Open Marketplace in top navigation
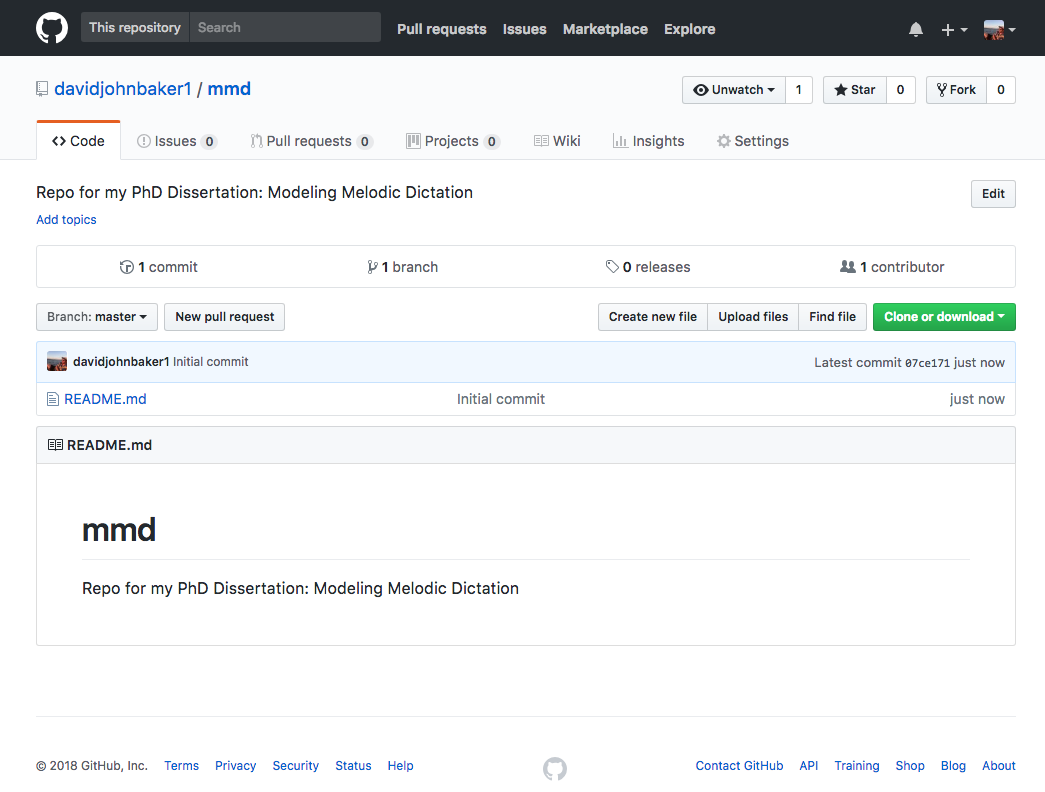This screenshot has width=1045, height=792. click(605, 29)
